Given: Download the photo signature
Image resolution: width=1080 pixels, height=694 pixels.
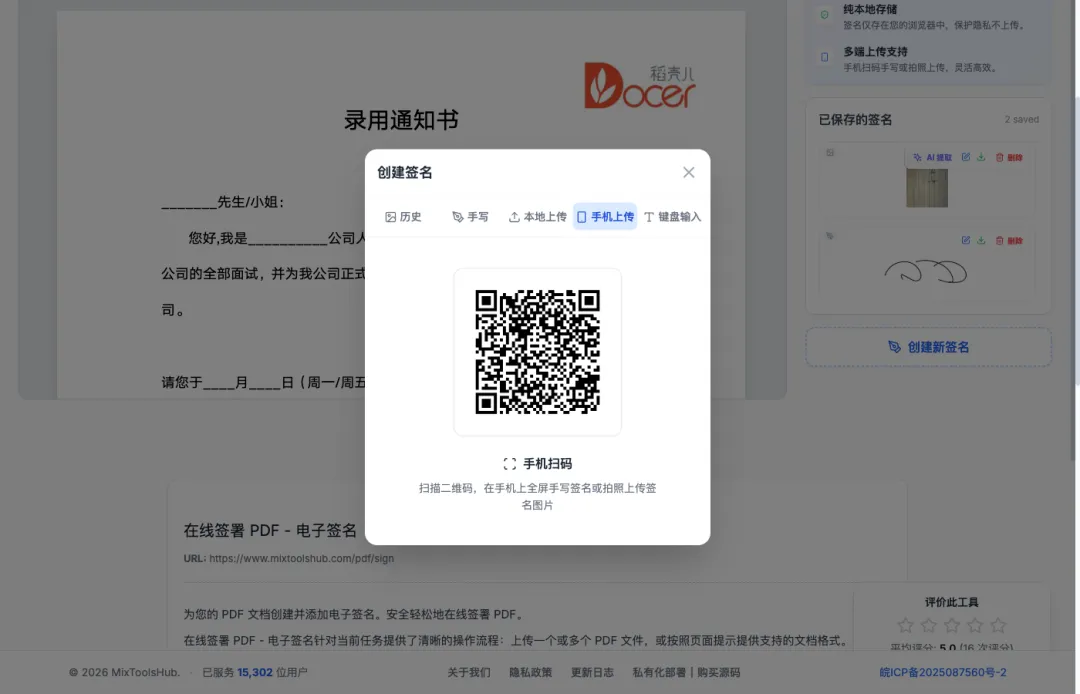Looking at the screenshot, I should (x=981, y=158).
